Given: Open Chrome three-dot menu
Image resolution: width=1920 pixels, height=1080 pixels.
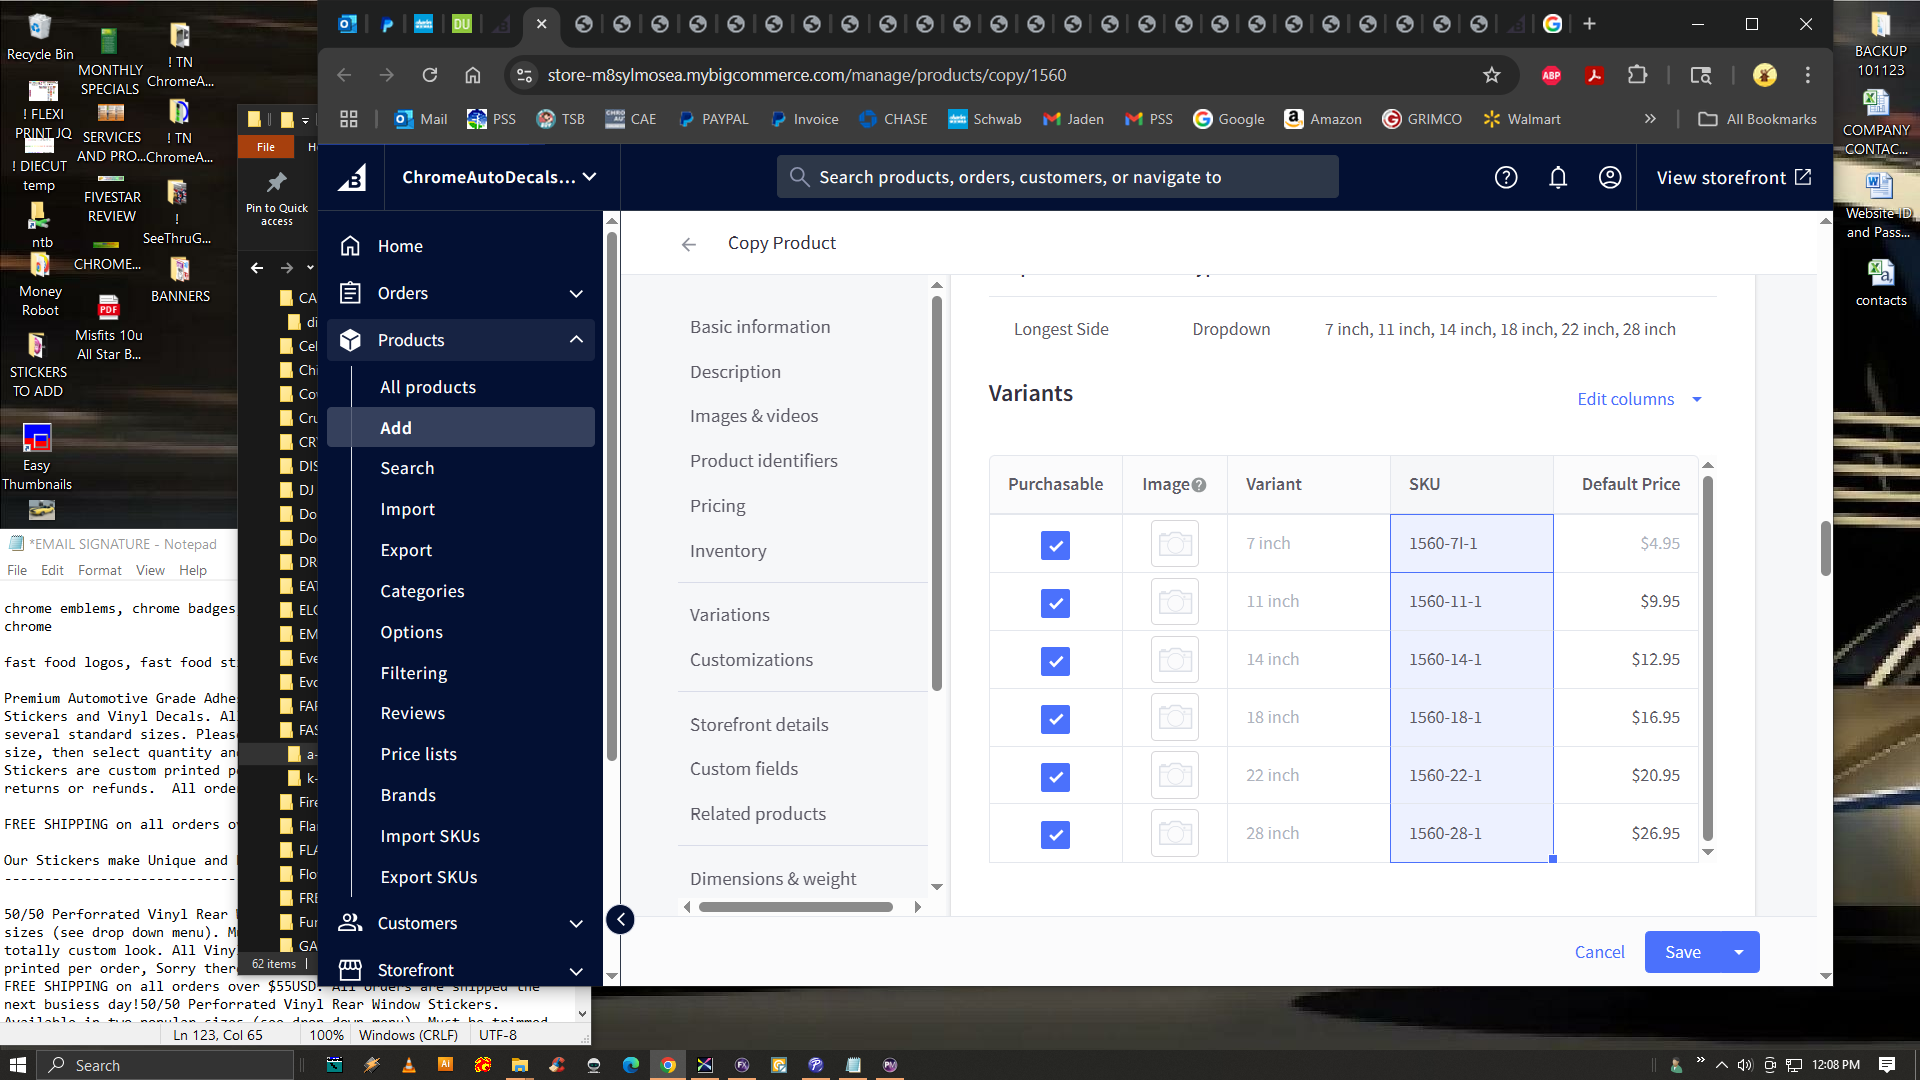Looking at the screenshot, I should 1808,75.
